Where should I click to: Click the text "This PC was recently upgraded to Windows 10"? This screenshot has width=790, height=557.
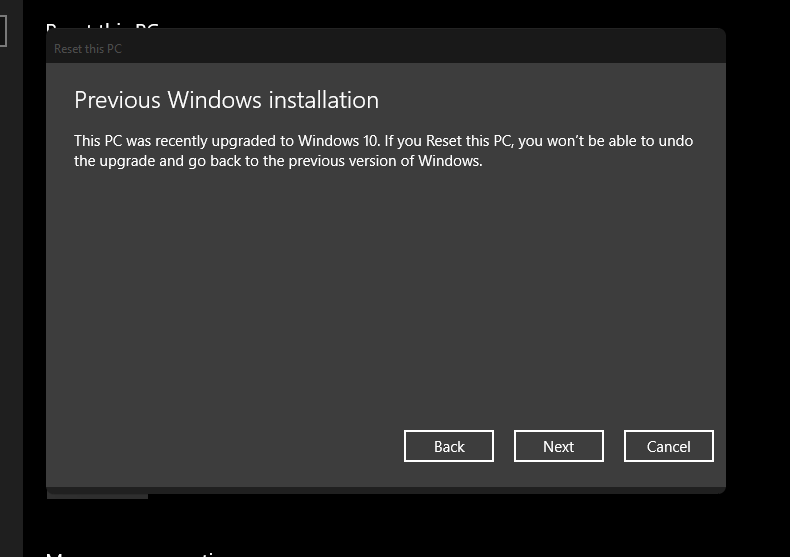pos(227,141)
